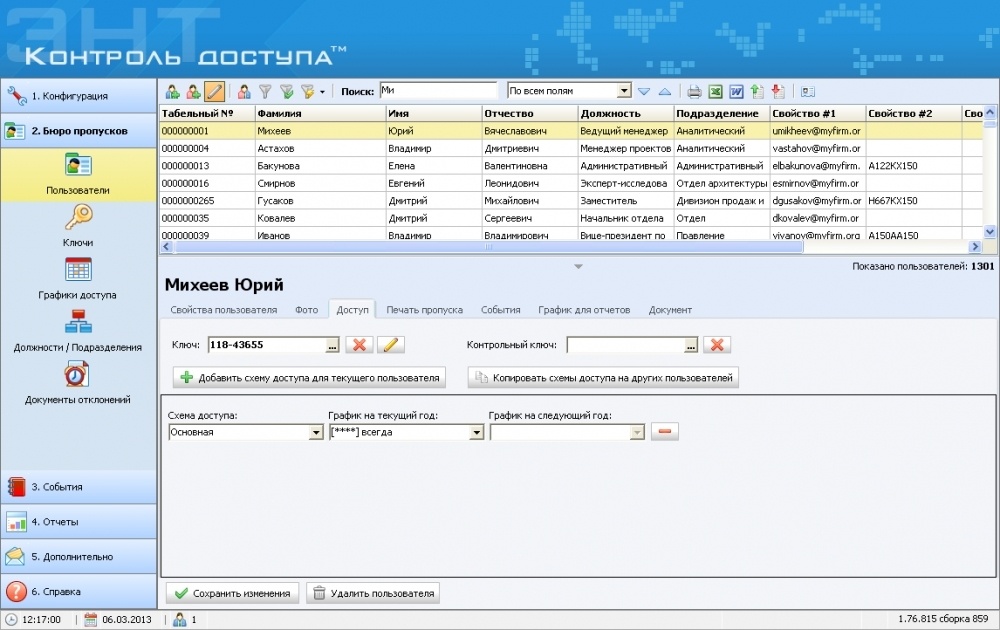The image size is (1000, 630).
Task: Click the search next down-triangle icon
Action: coord(644,92)
